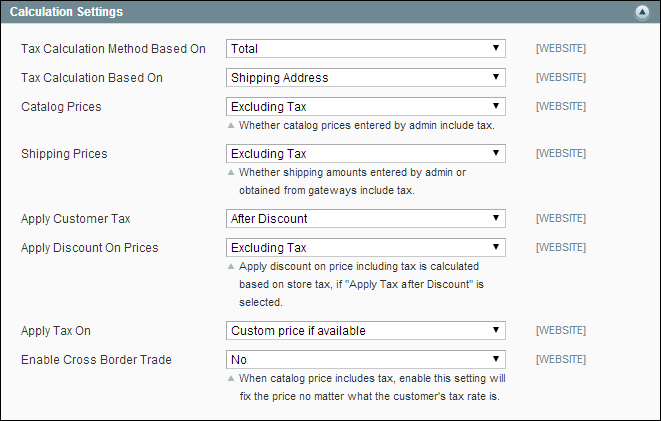Expand the Apply Tax On dropdown
Image resolution: width=661 pixels, height=421 pixels.
click(365, 331)
